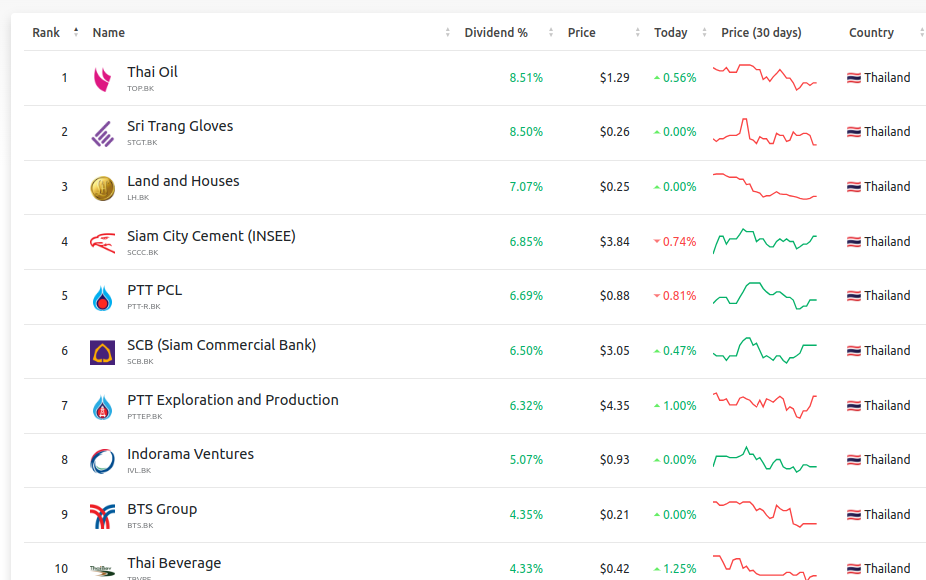The image size is (926, 580).
Task: Sort the table by Rank column
Action: pos(47,33)
